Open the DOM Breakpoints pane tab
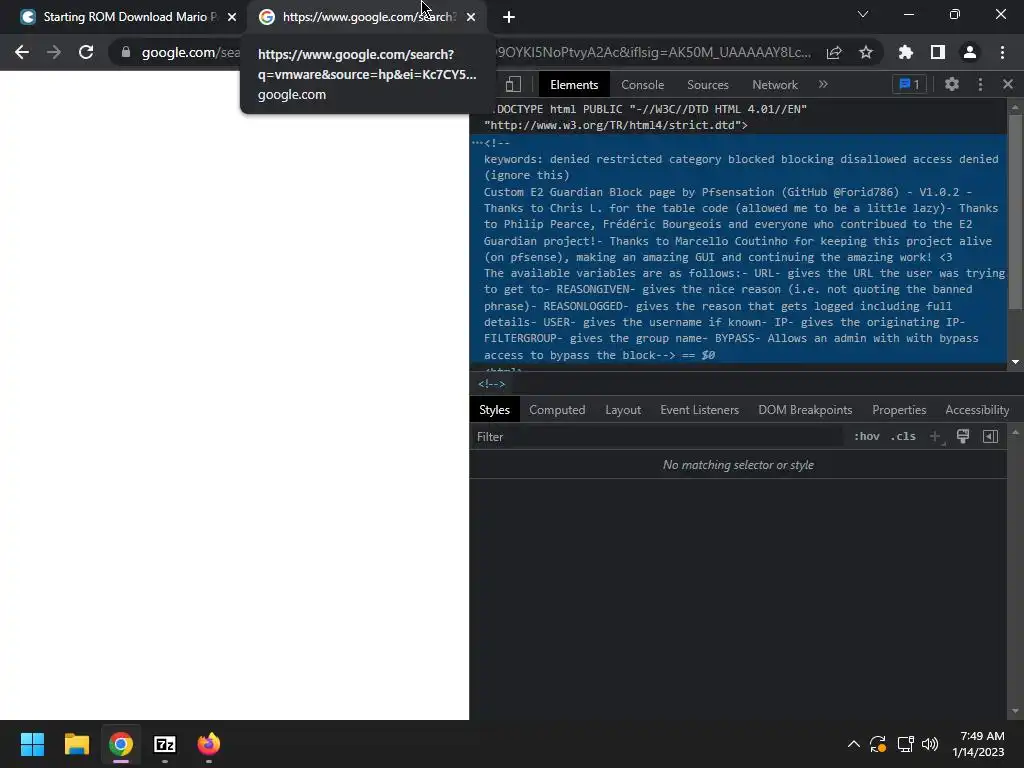Image resolution: width=1024 pixels, height=768 pixels. [805, 409]
